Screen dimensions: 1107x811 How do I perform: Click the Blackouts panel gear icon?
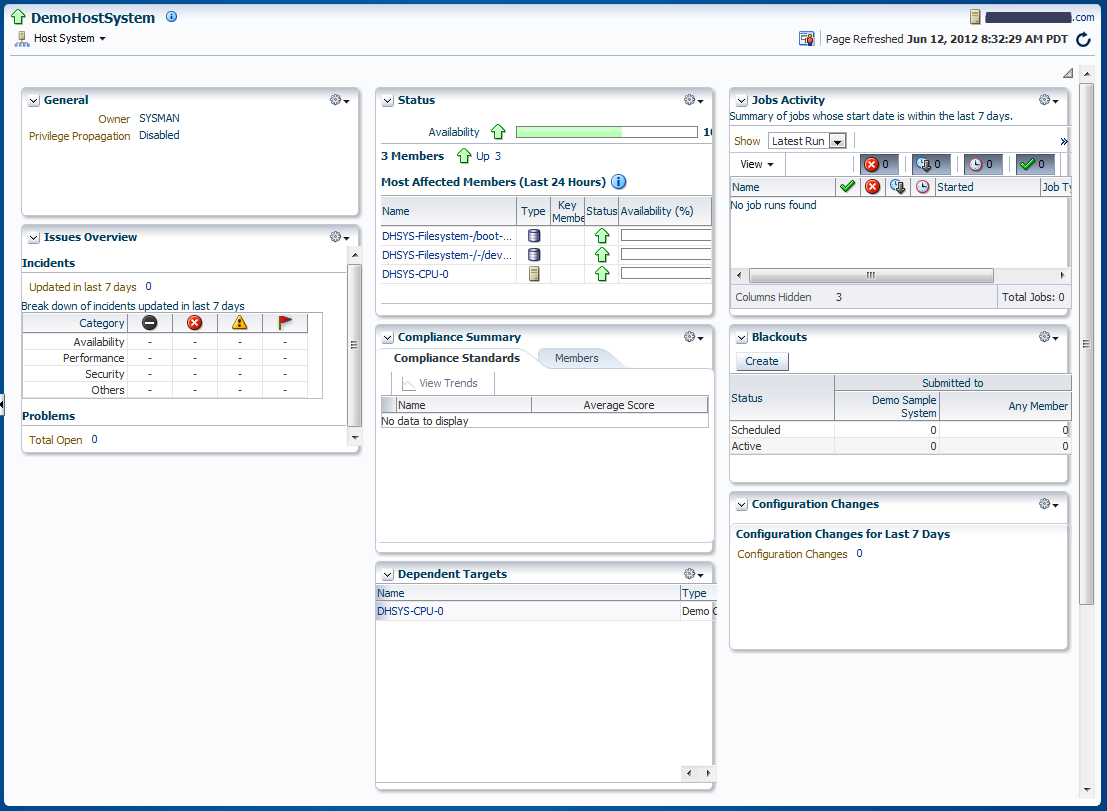tap(1048, 337)
